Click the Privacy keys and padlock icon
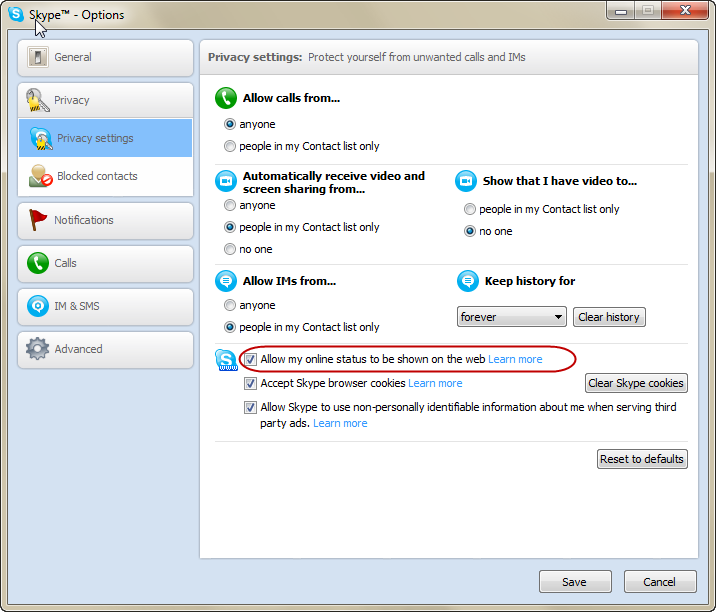 (x=37, y=100)
